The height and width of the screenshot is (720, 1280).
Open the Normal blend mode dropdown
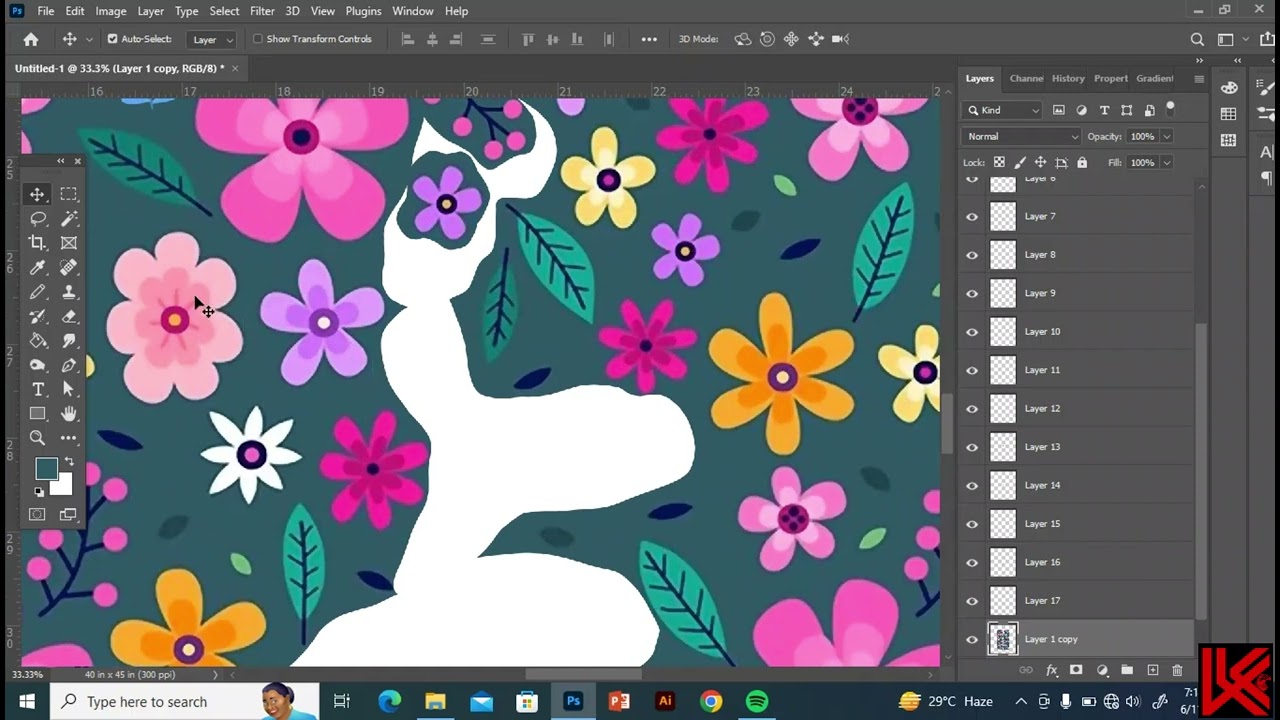coord(1022,136)
